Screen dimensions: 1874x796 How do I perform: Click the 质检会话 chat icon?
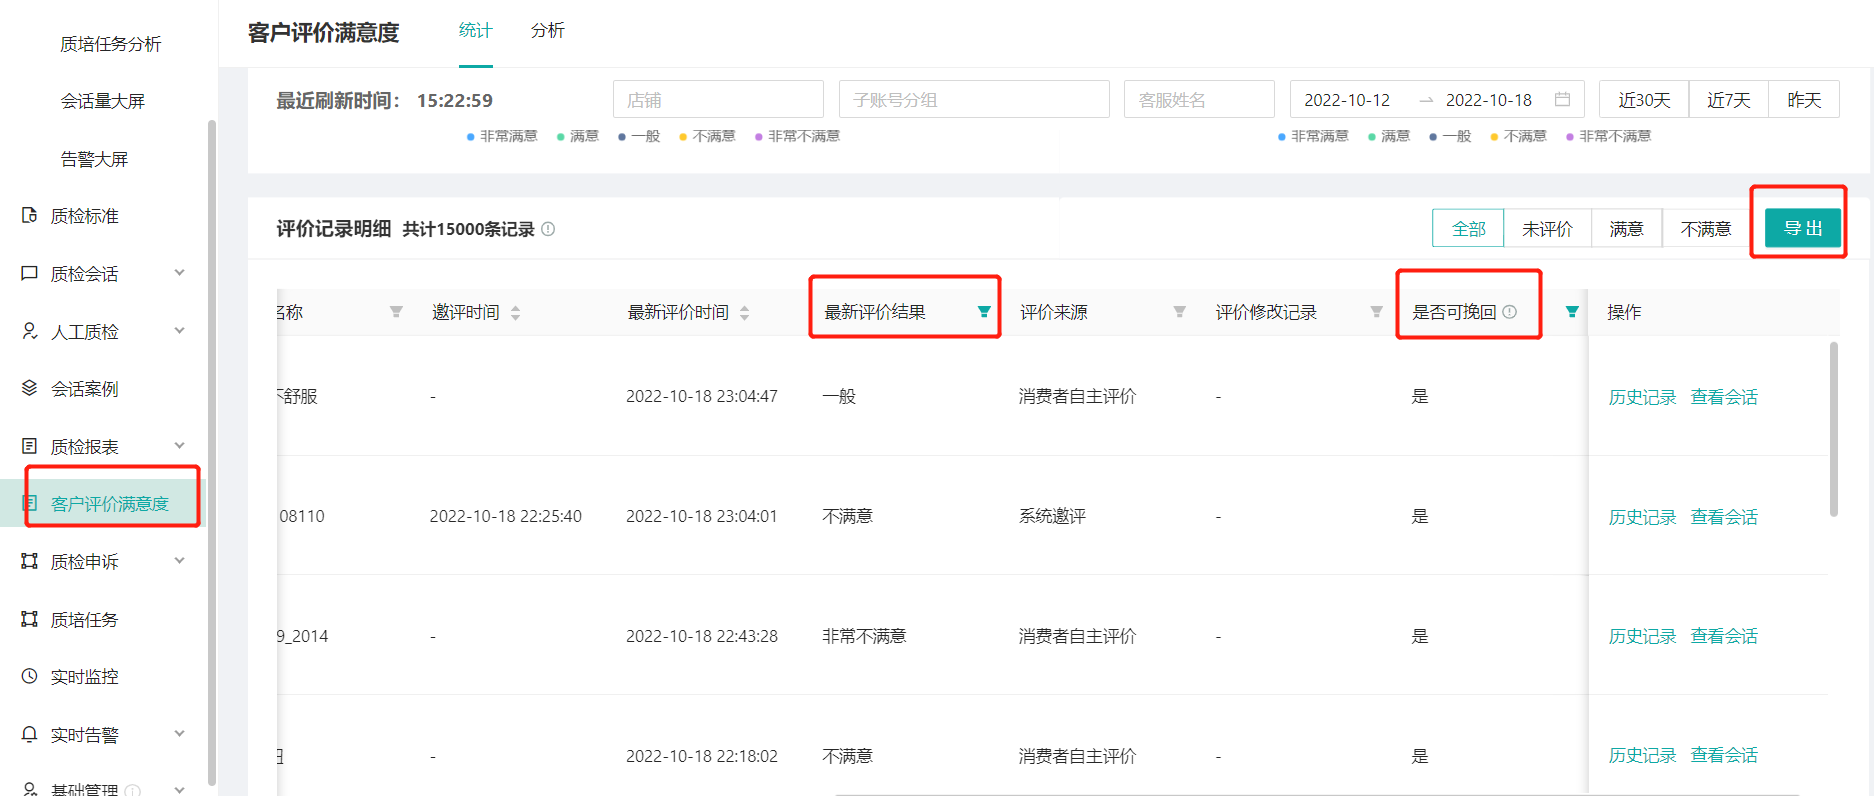30,273
